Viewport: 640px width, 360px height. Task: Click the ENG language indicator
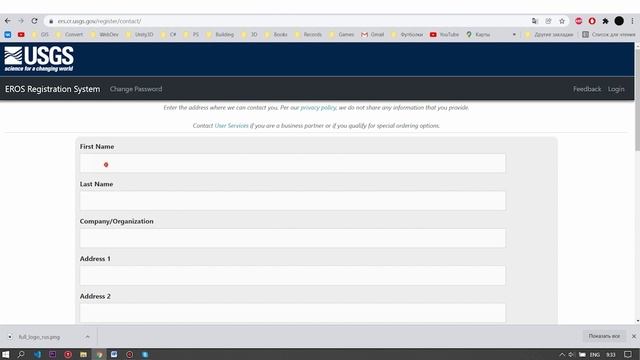click(x=595, y=355)
